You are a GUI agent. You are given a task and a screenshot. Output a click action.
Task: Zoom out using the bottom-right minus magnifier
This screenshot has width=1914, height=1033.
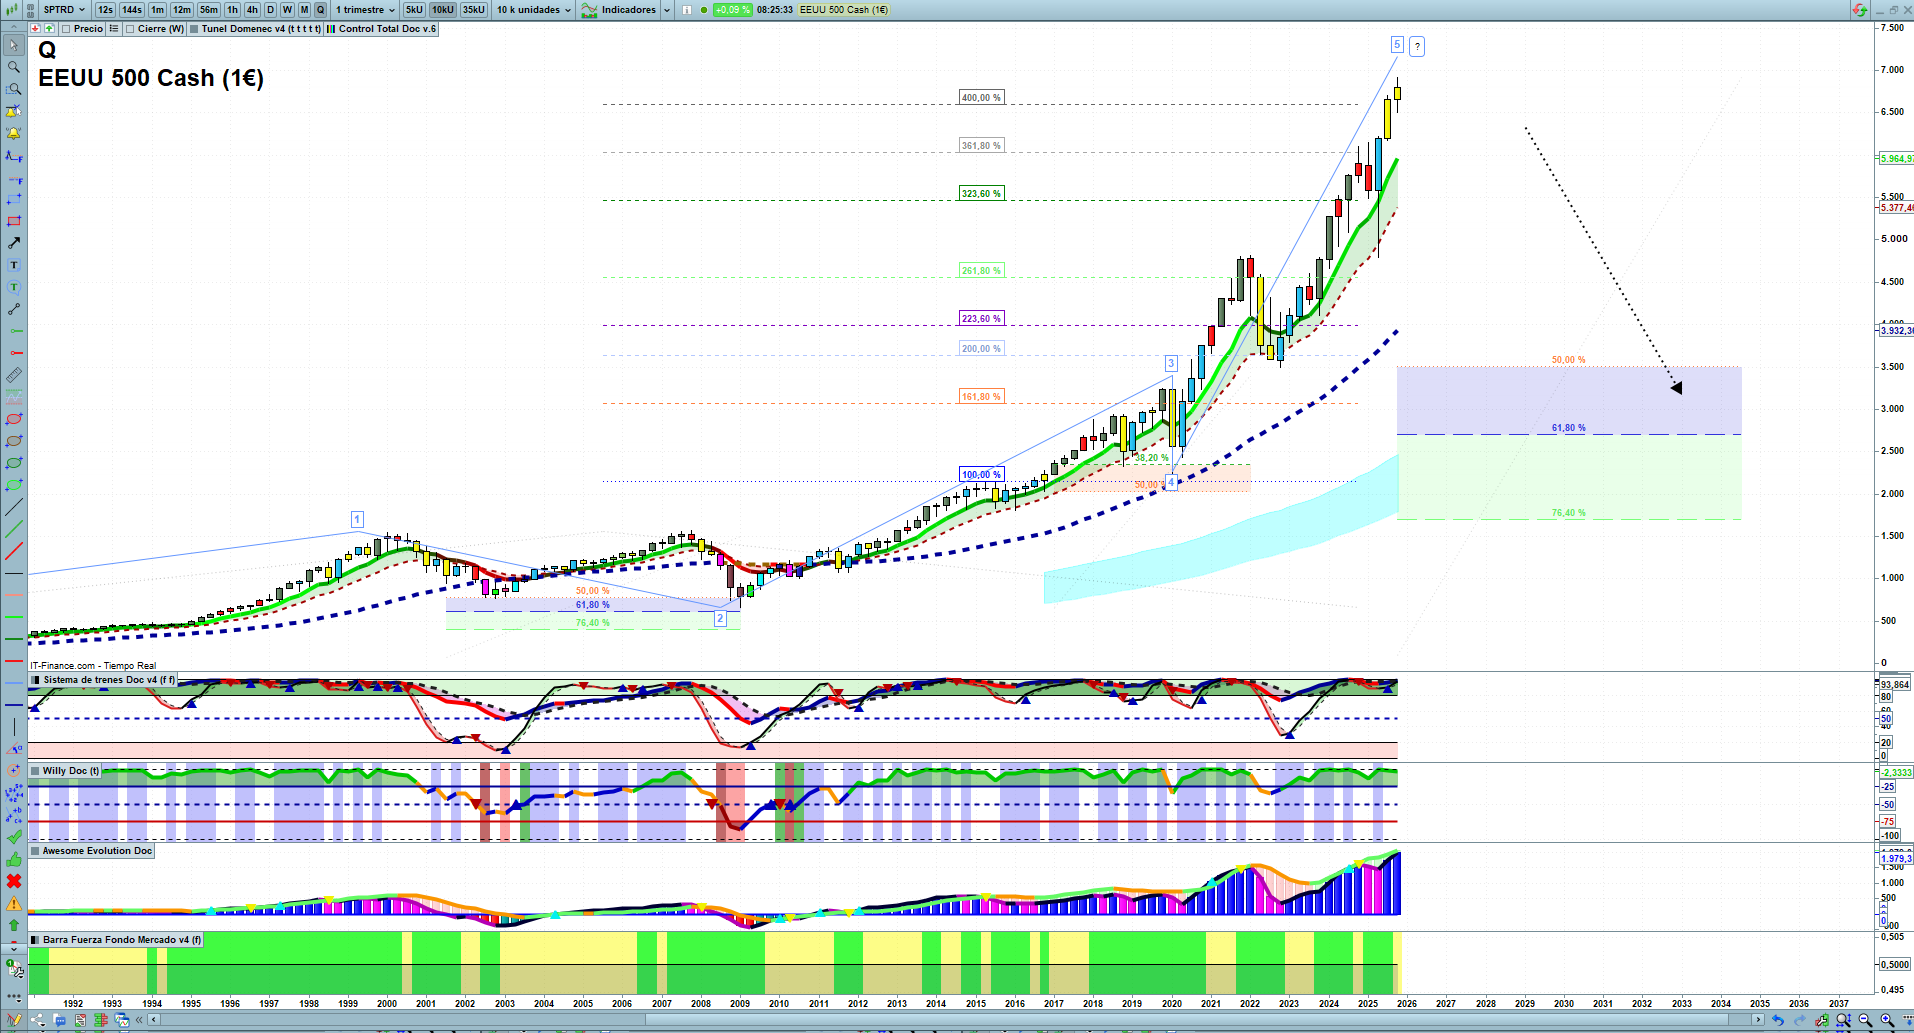[x=1865, y=1020]
